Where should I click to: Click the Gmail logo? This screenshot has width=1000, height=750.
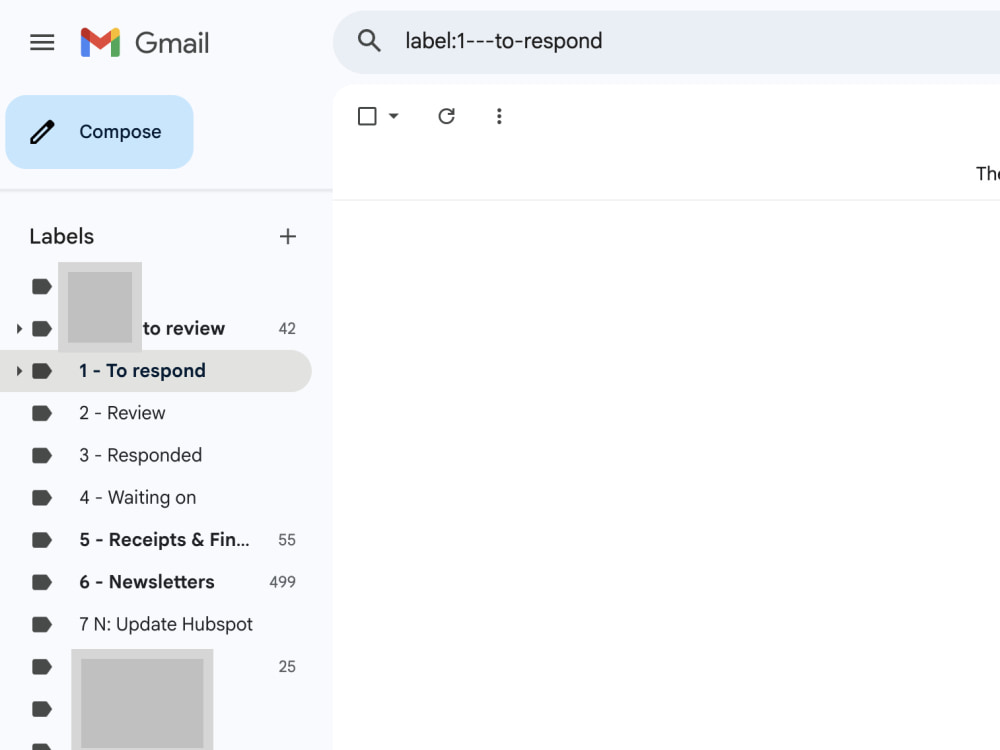pos(145,43)
